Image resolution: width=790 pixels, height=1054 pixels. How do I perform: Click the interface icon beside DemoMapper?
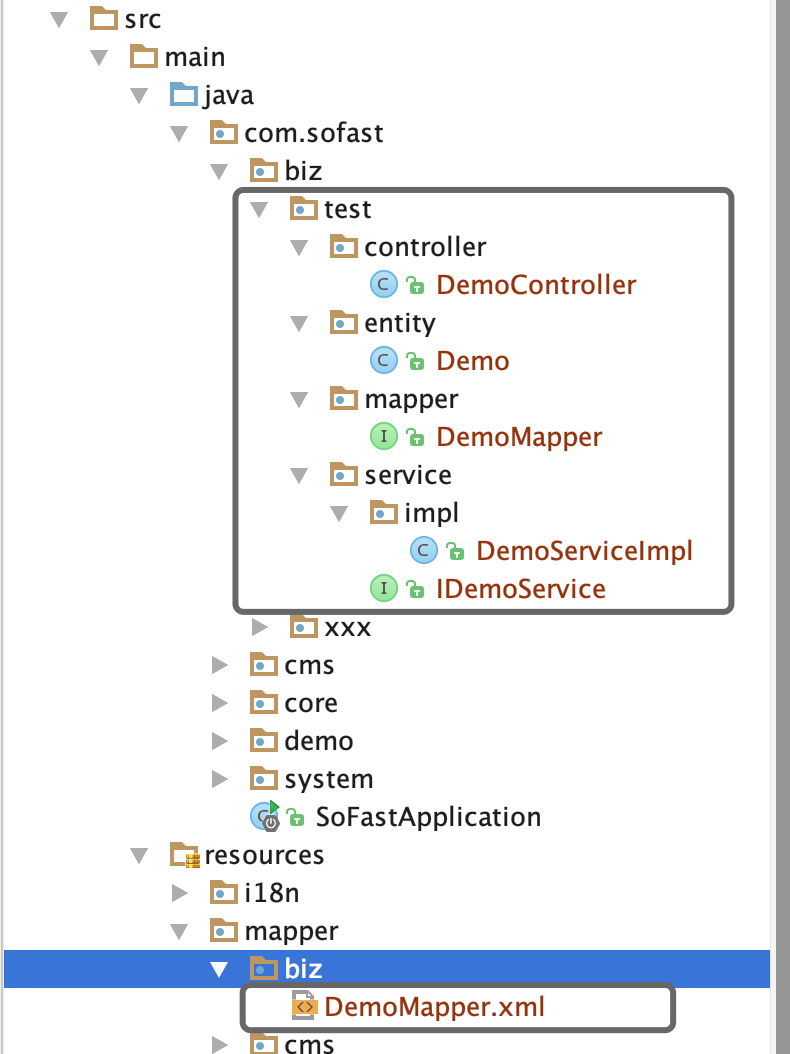[383, 437]
